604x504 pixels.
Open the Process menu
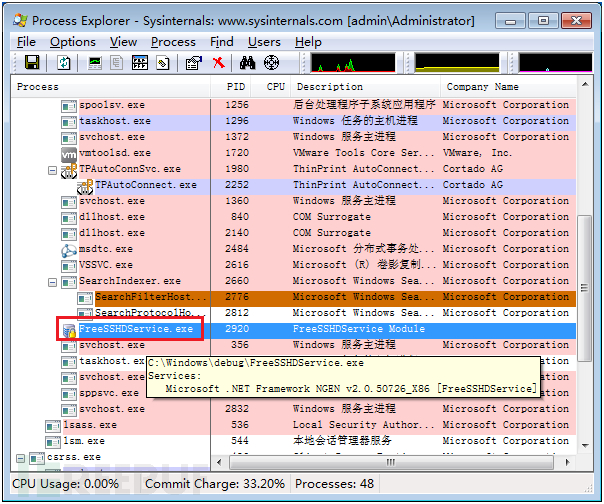point(173,42)
